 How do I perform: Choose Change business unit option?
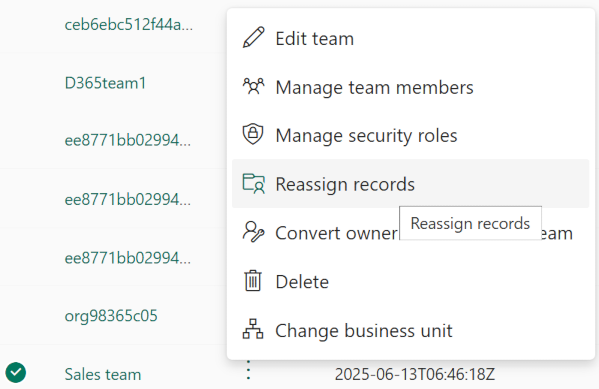pos(410,330)
